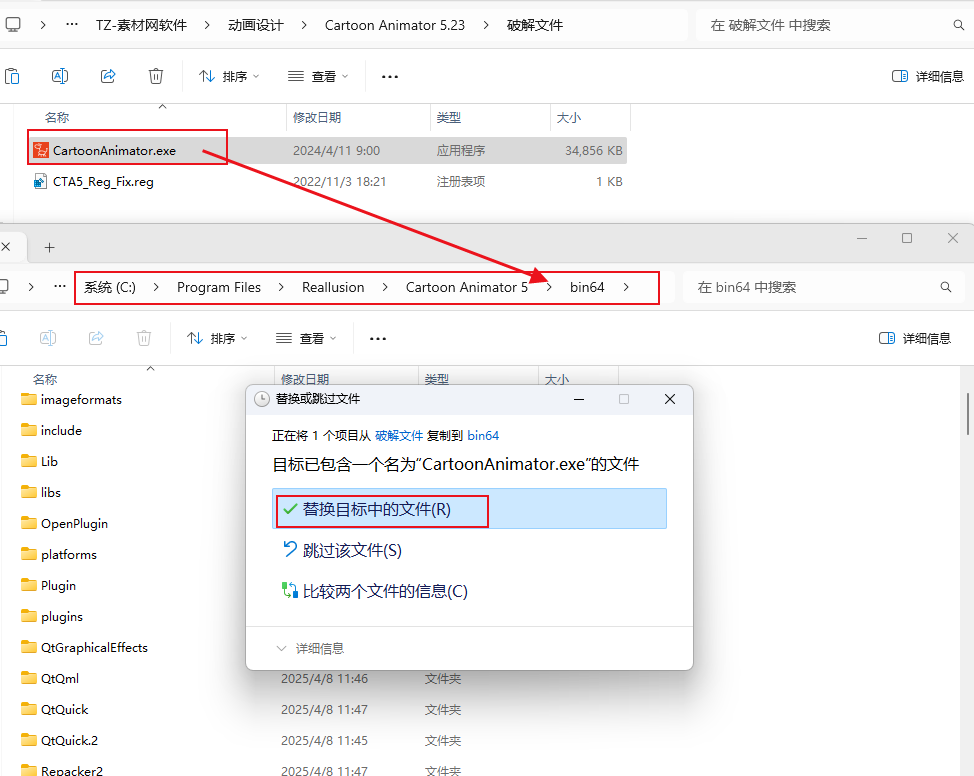
Task: Open the 查看 view dropdown in the bin64 window
Action: point(306,339)
